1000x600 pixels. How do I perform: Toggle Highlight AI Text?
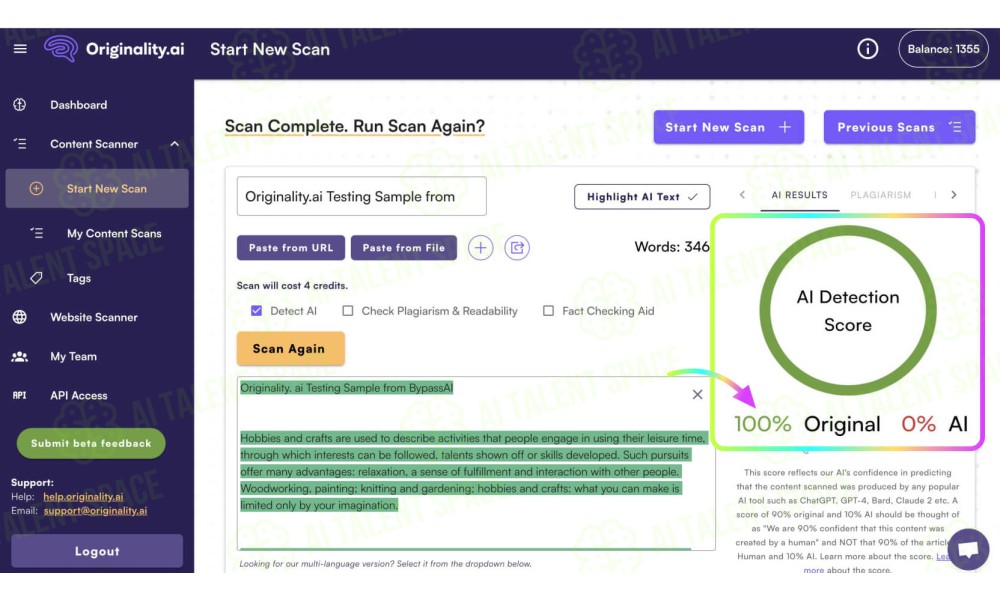coord(642,197)
